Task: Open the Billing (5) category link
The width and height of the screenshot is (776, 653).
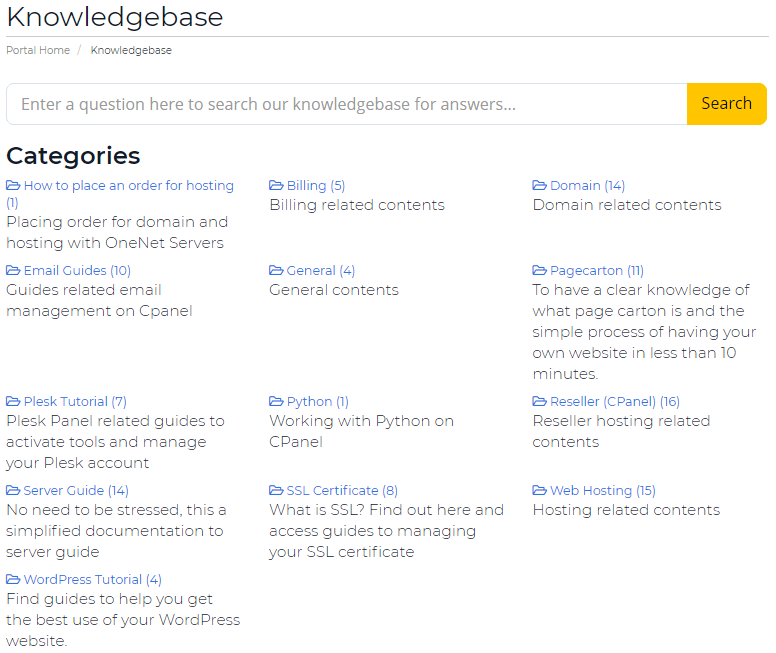Action: (307, 186)
